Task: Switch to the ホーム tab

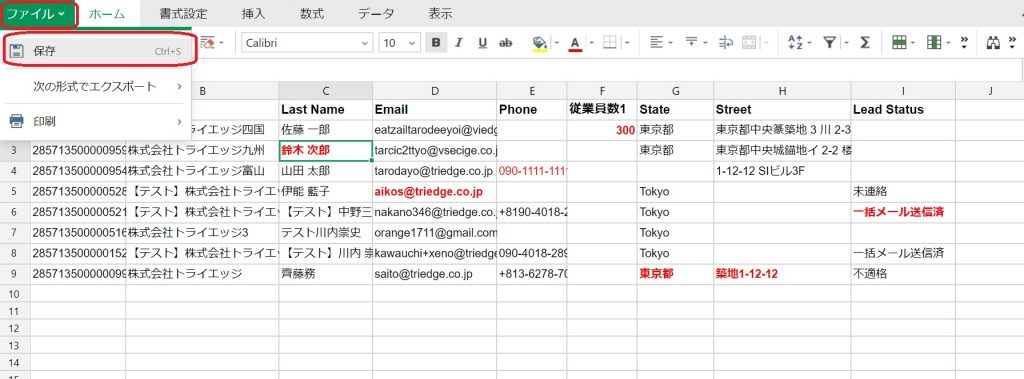Action: (106, 14)
